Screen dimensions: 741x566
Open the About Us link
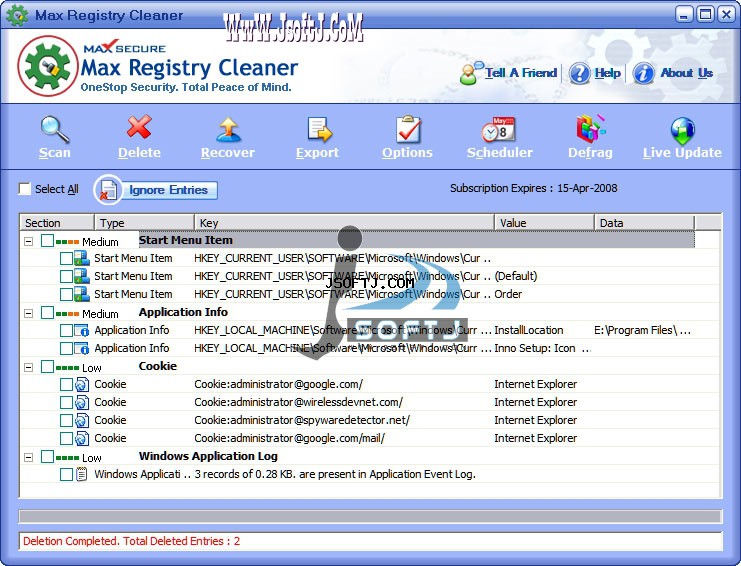687,73
